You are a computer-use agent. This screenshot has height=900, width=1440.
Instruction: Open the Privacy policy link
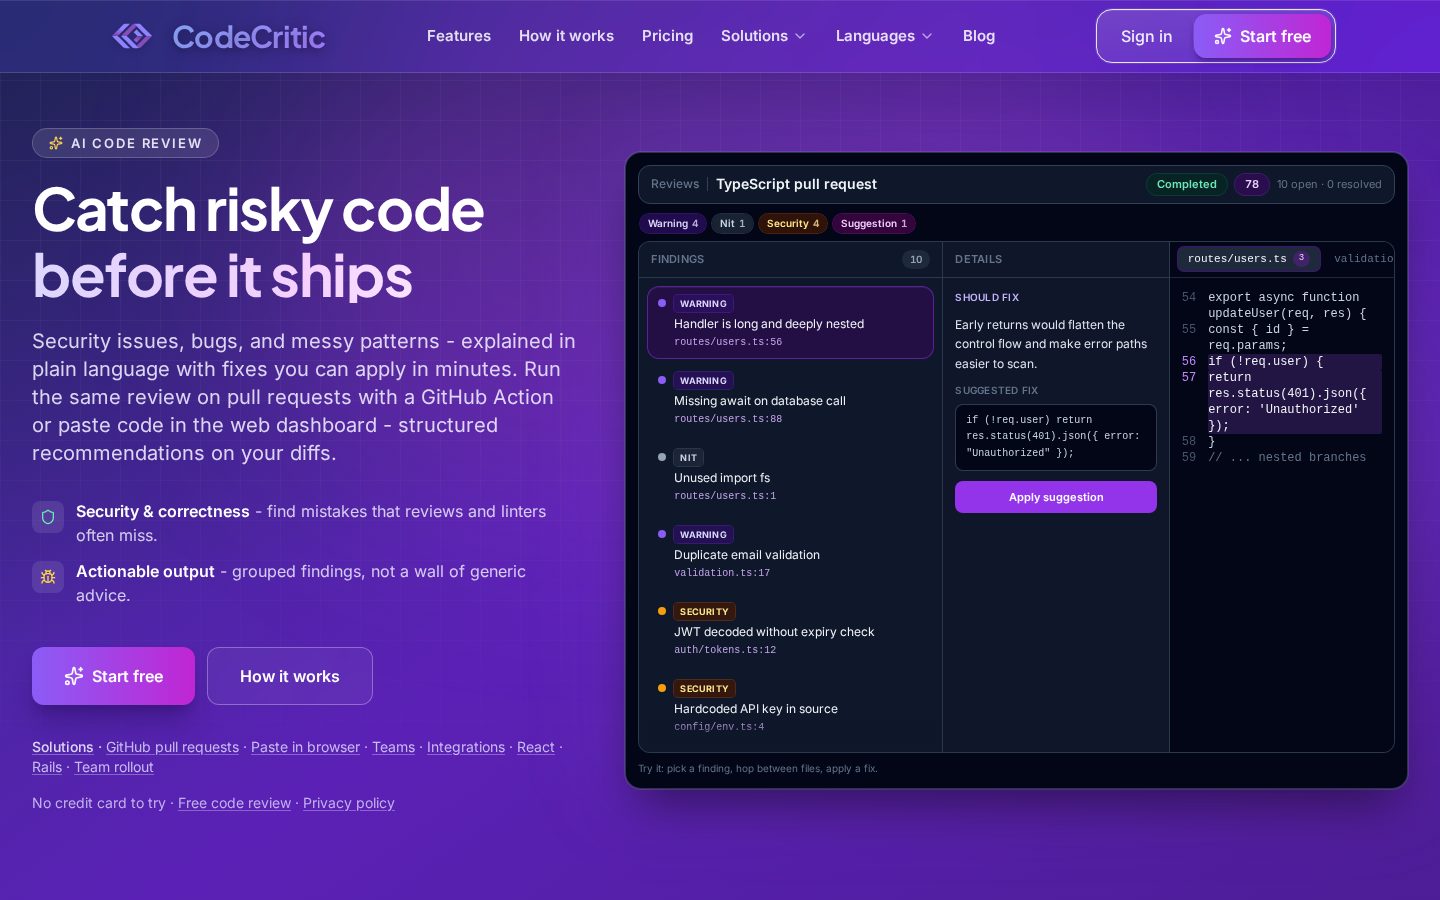[349, 803]
